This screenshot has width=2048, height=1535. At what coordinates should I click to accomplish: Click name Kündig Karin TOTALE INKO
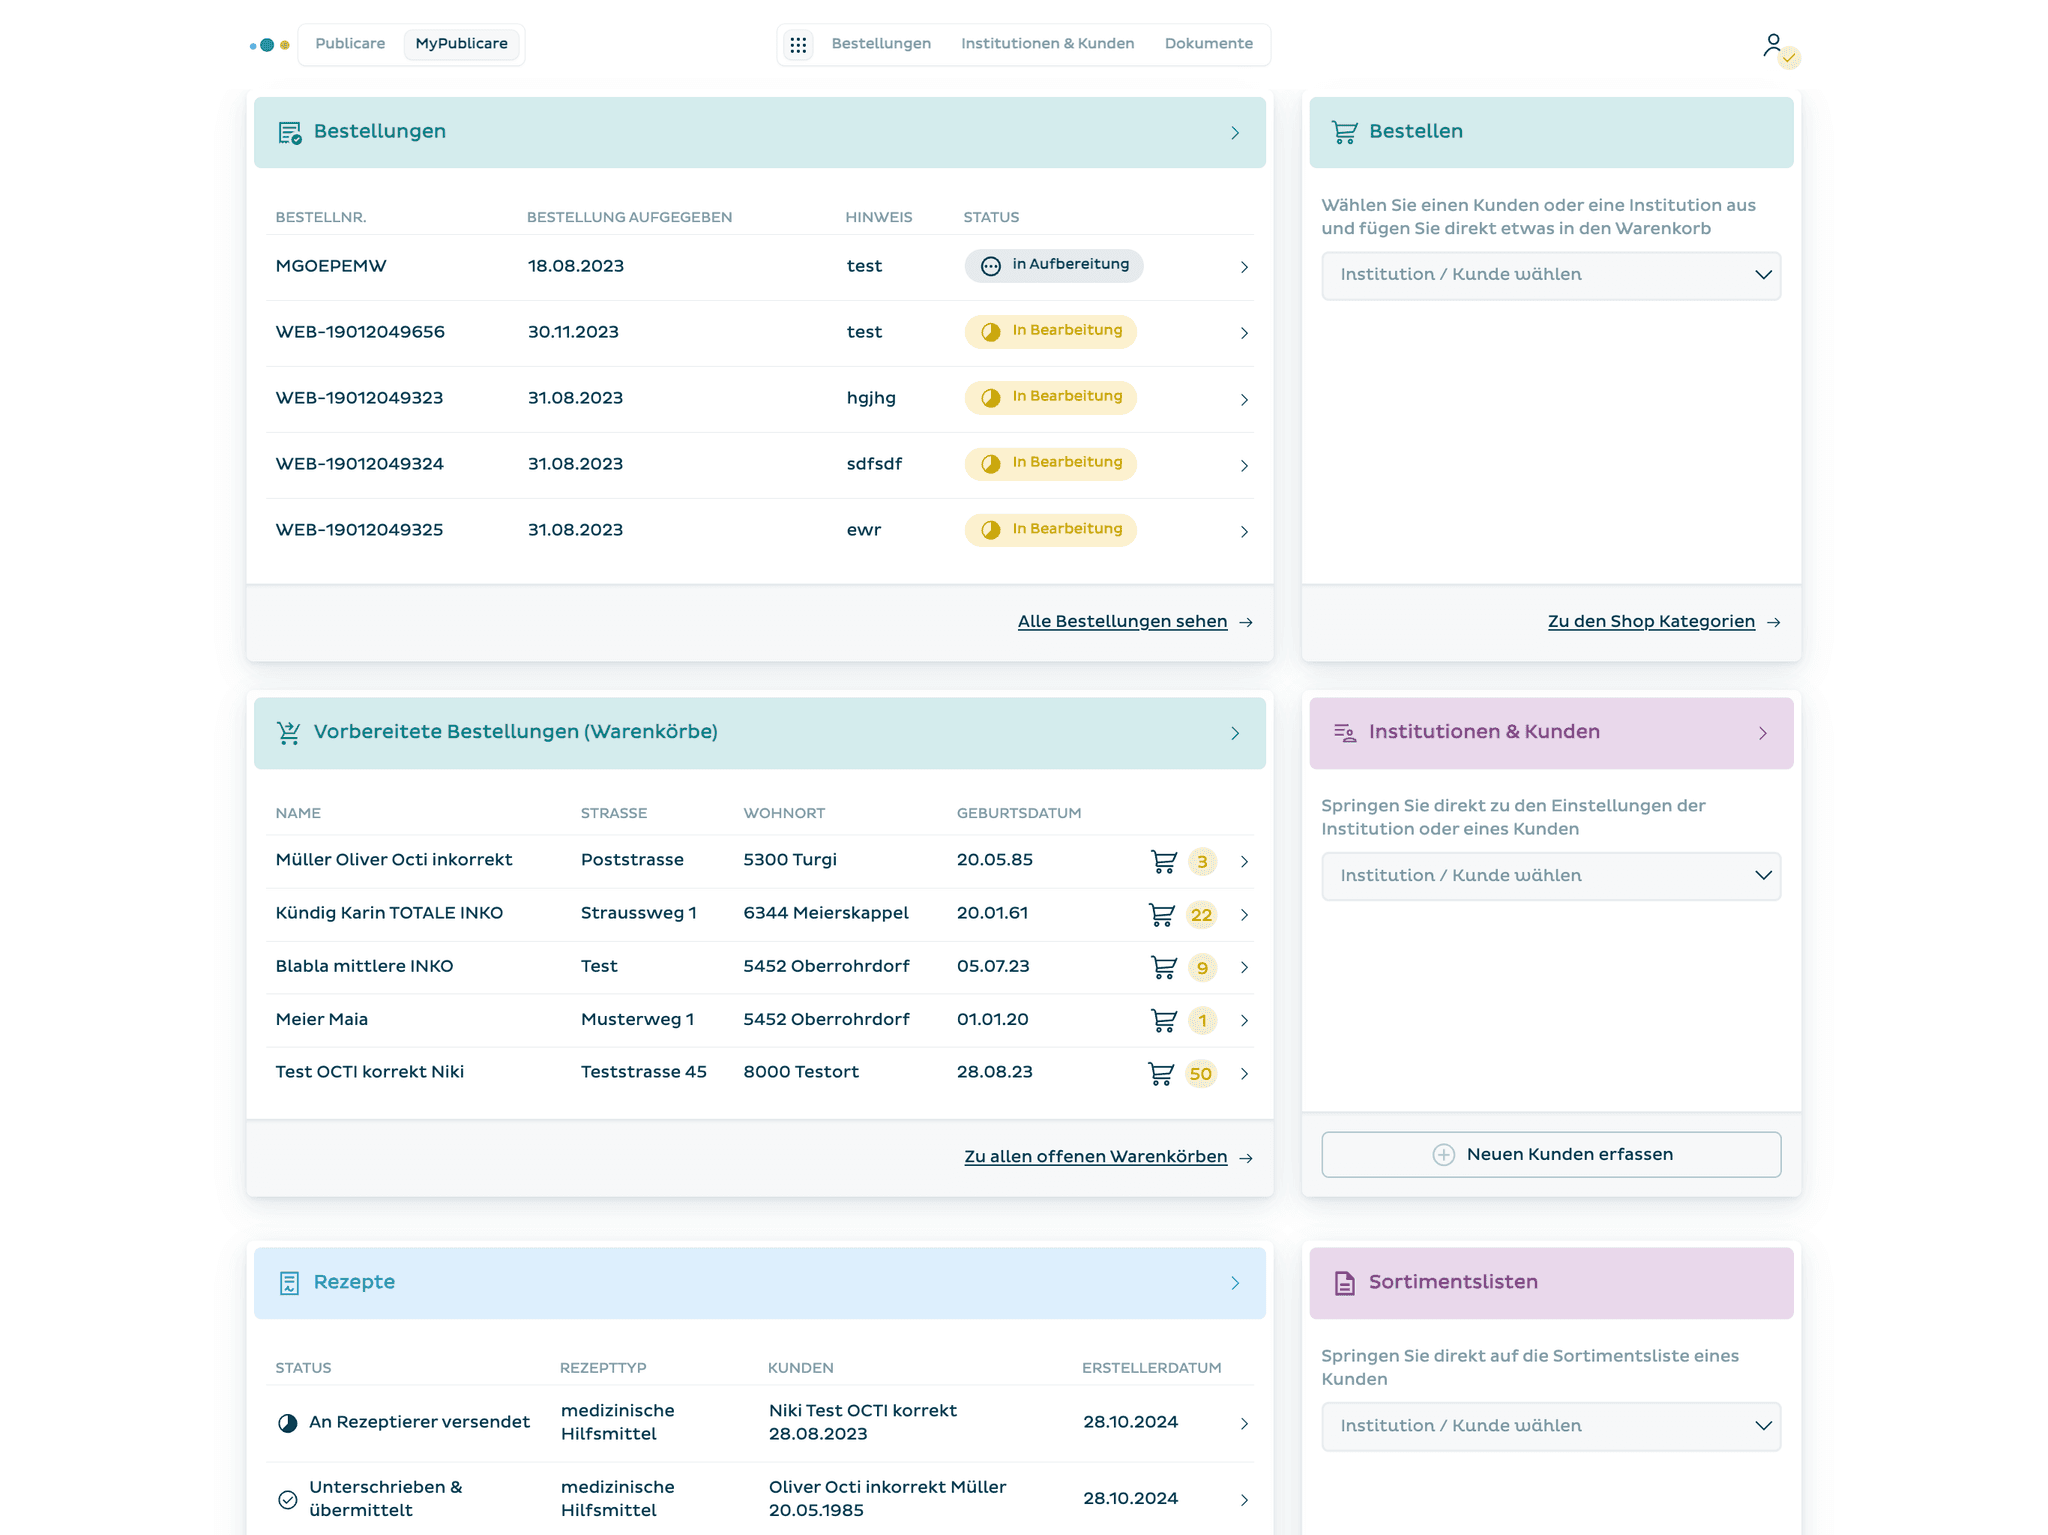point(389,913)
